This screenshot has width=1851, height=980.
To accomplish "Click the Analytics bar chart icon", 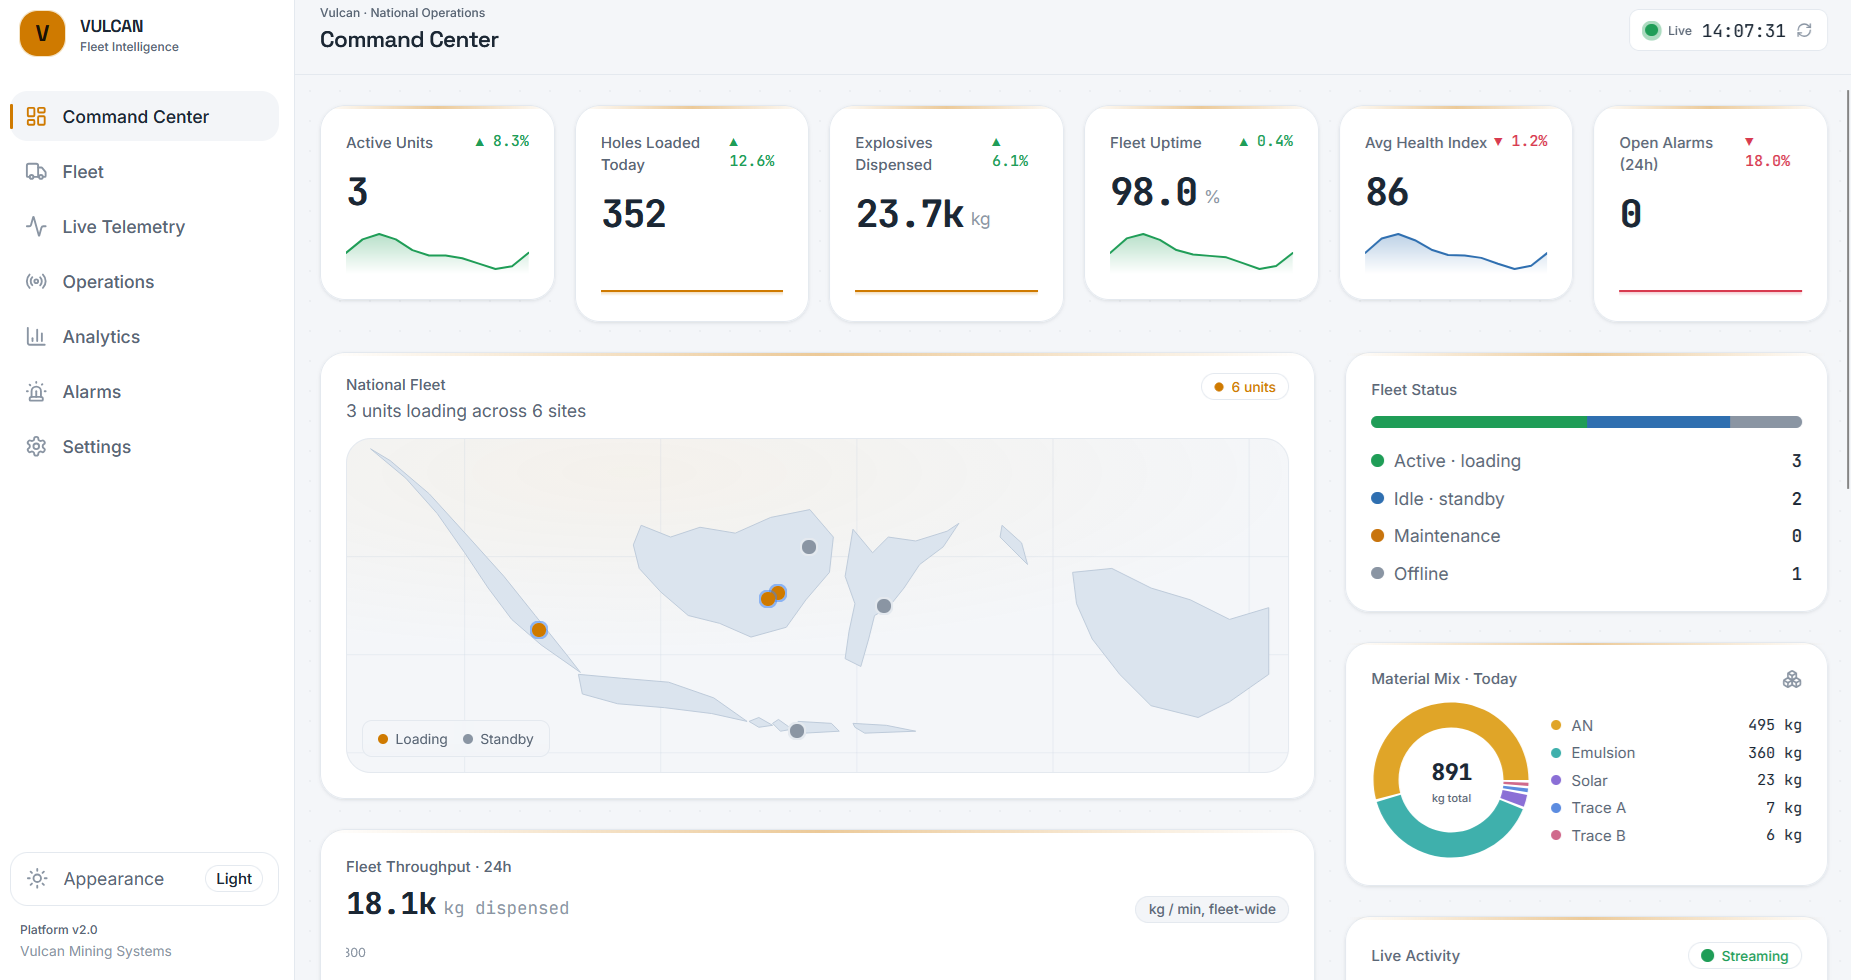I will click(x=36, y=336).
